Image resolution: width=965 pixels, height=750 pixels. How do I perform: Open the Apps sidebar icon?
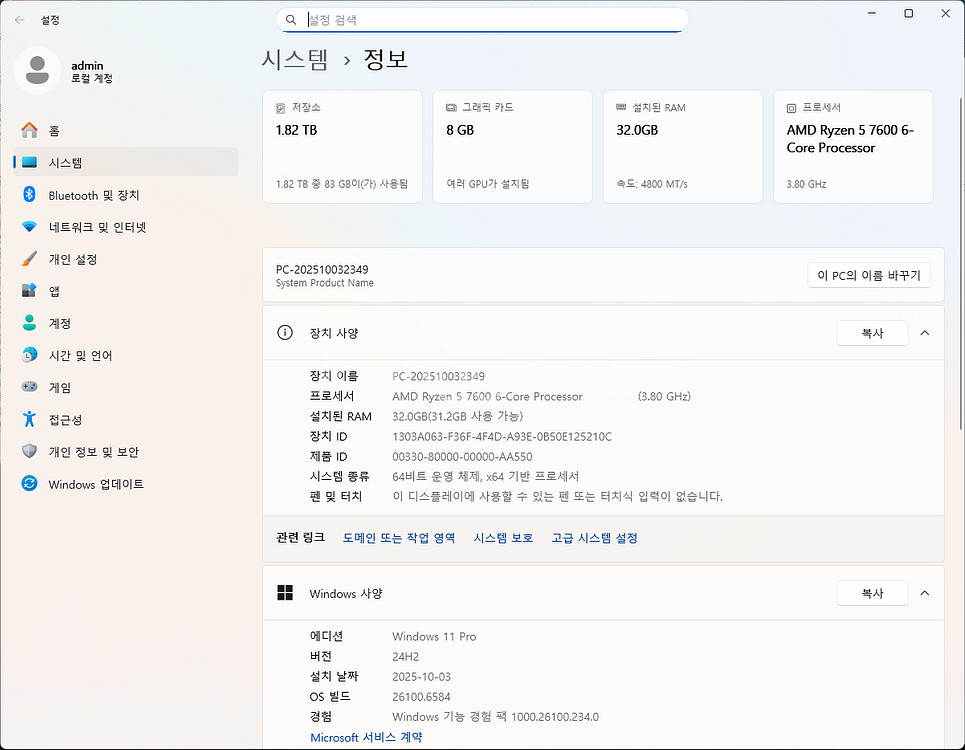click(29, 291)
